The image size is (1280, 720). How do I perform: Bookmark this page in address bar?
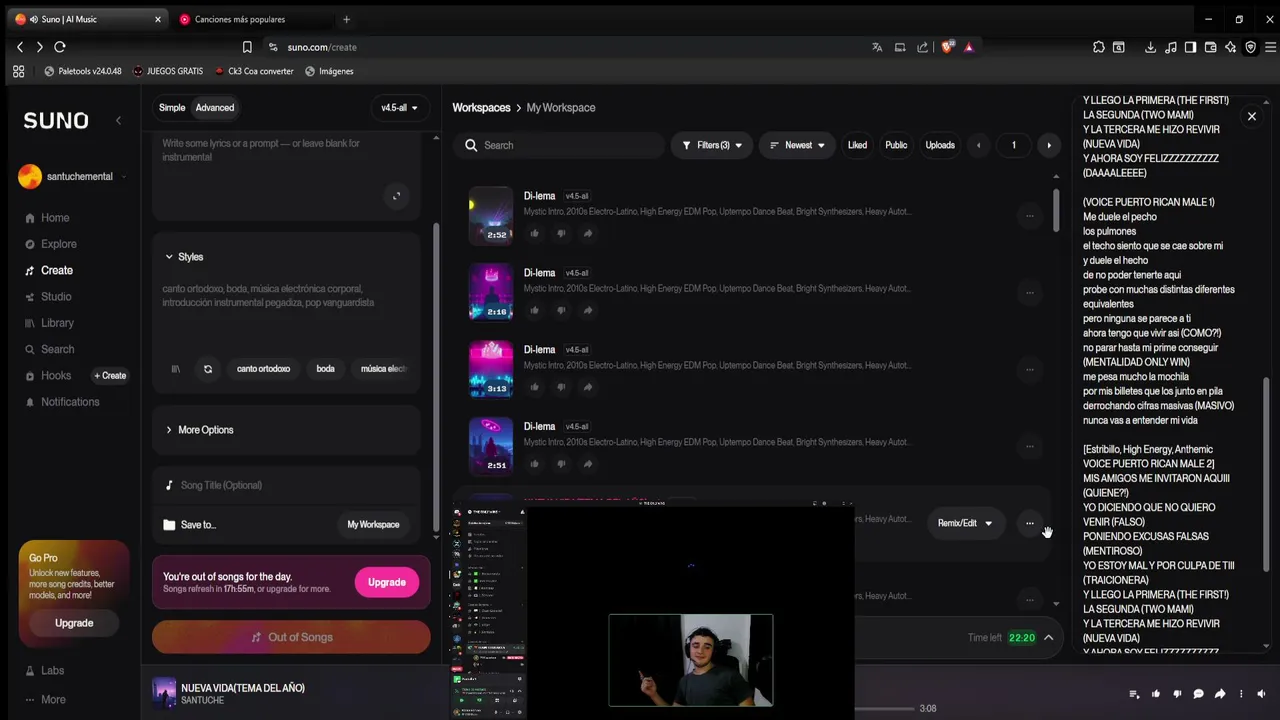[247, 47]
